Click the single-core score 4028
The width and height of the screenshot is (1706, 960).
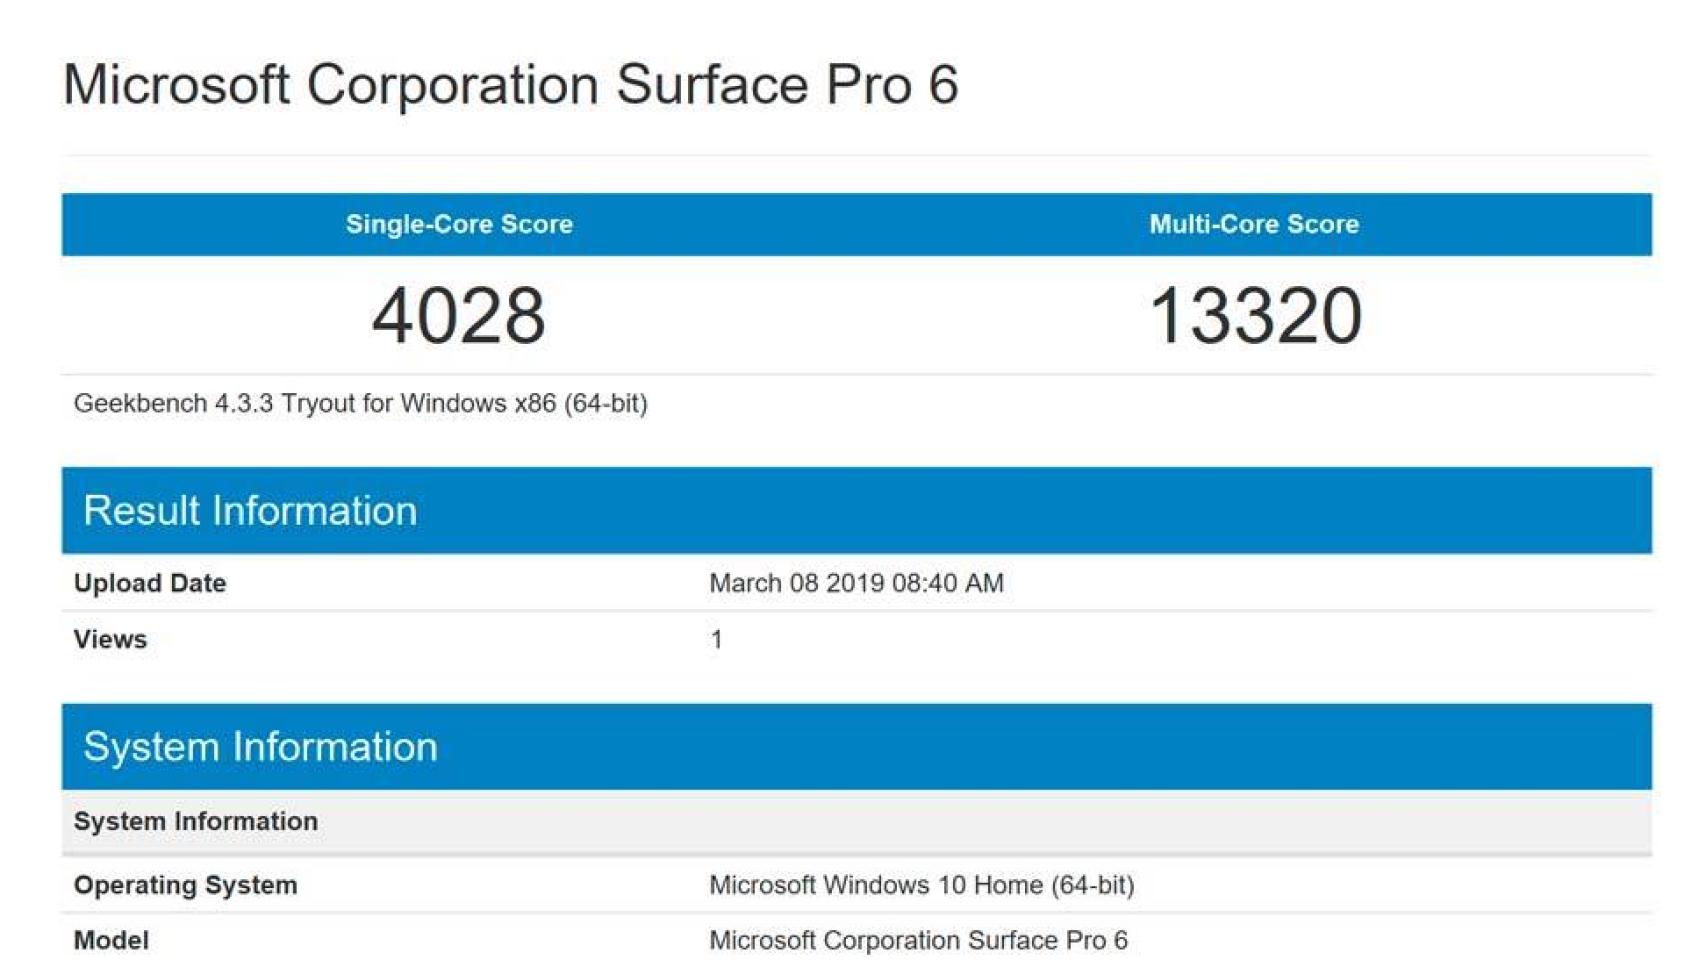[x=458, y=318]
